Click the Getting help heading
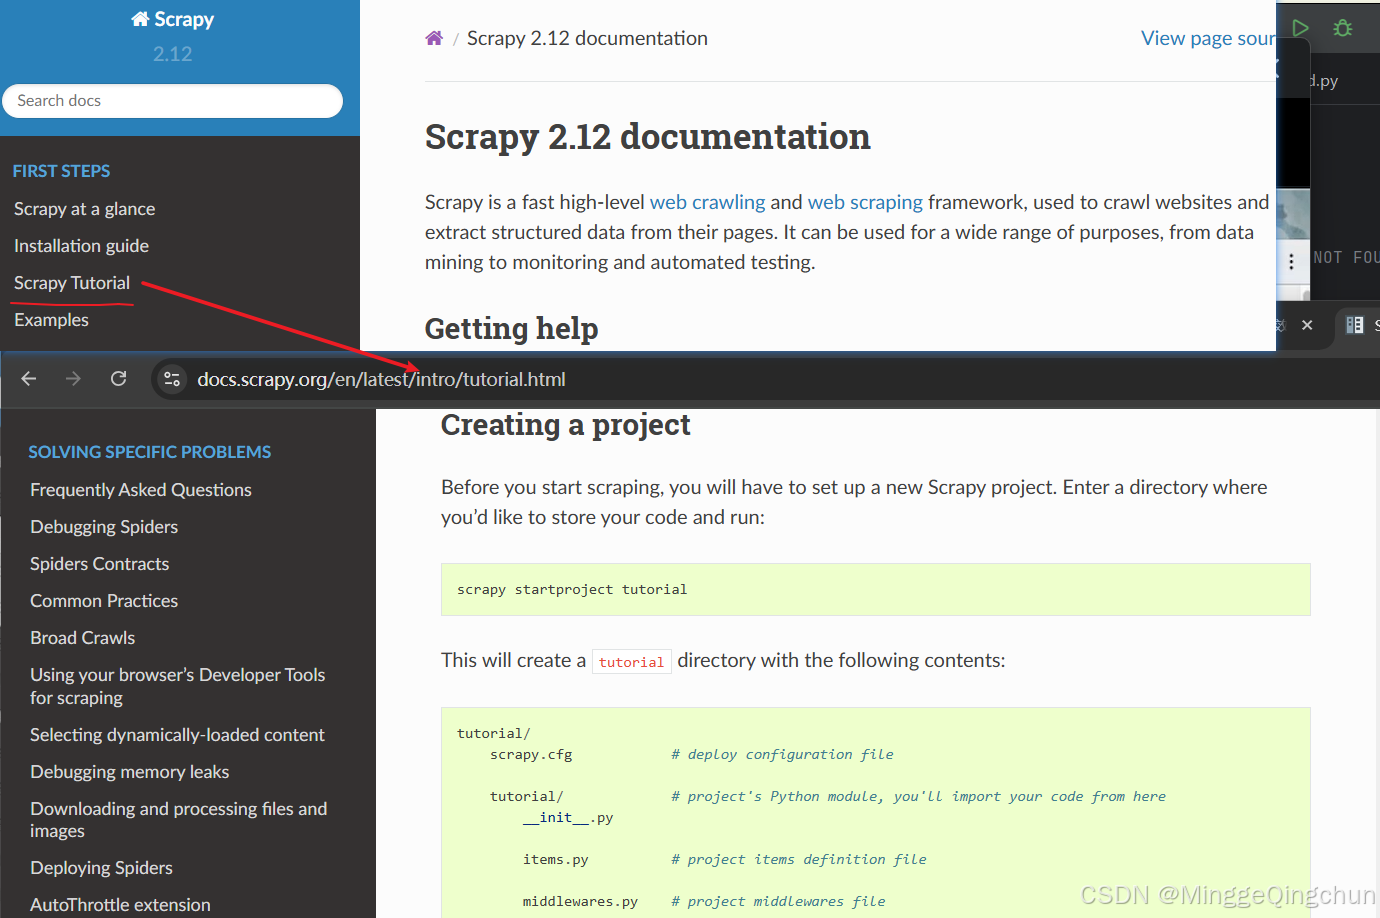The height and width of the screenshot is (918, 1380). [x=512, y=328]
